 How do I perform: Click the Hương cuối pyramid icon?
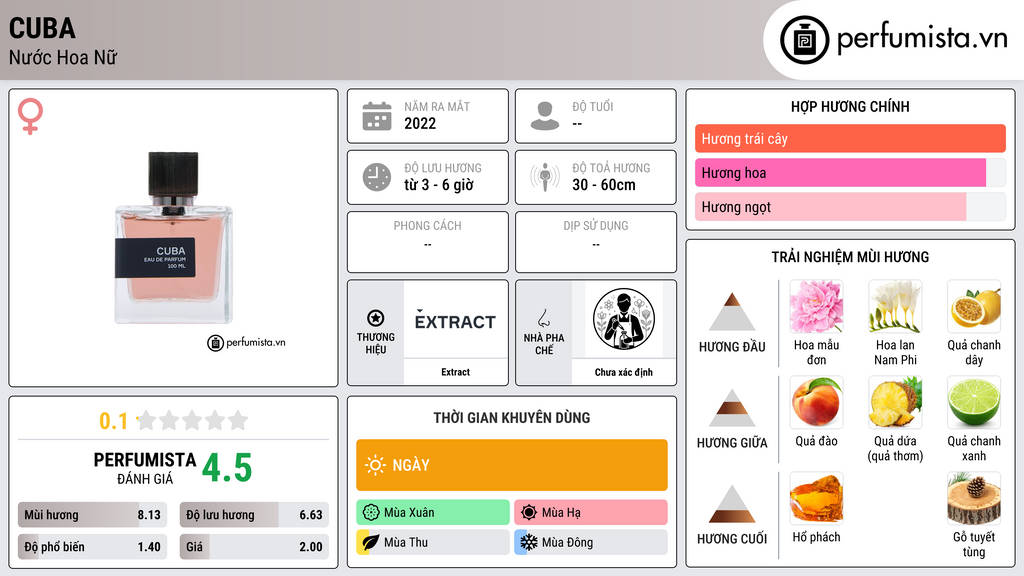pos(732,504)
